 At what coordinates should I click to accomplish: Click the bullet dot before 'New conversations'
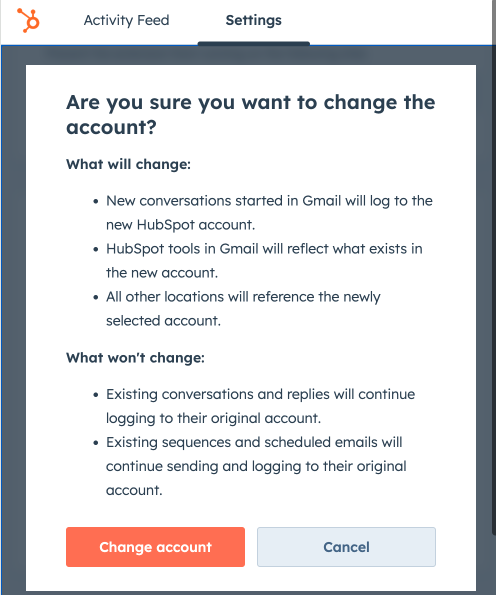click(96, 201)
